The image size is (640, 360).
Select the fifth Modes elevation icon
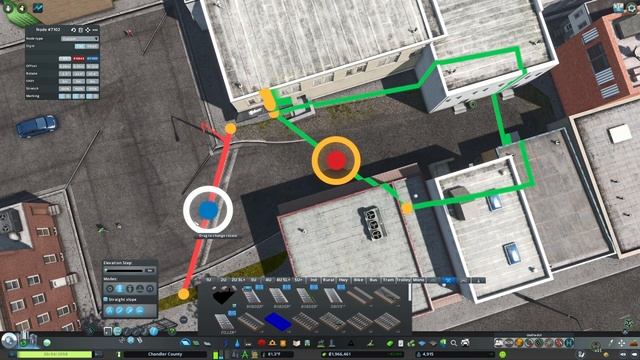(150, 289)
